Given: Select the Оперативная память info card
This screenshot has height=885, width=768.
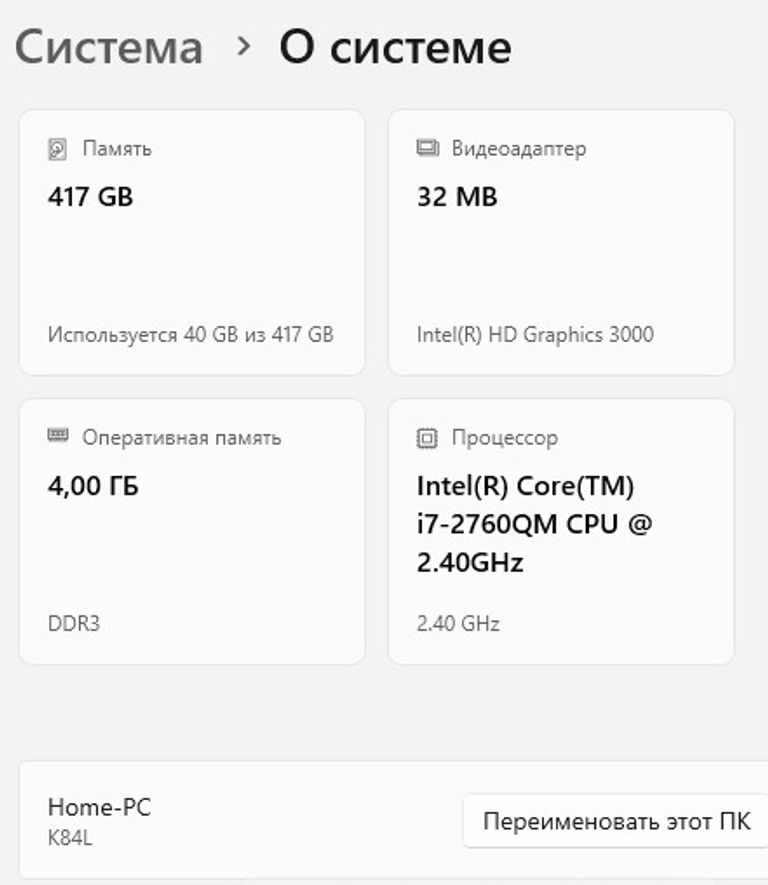Looking at the screenshot, I should click(x=192, y=530).
